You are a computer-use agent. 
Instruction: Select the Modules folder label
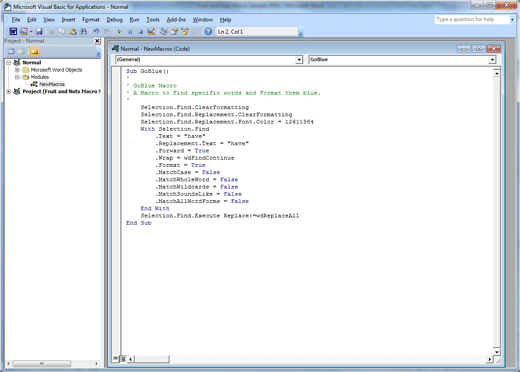pos(40,77)
